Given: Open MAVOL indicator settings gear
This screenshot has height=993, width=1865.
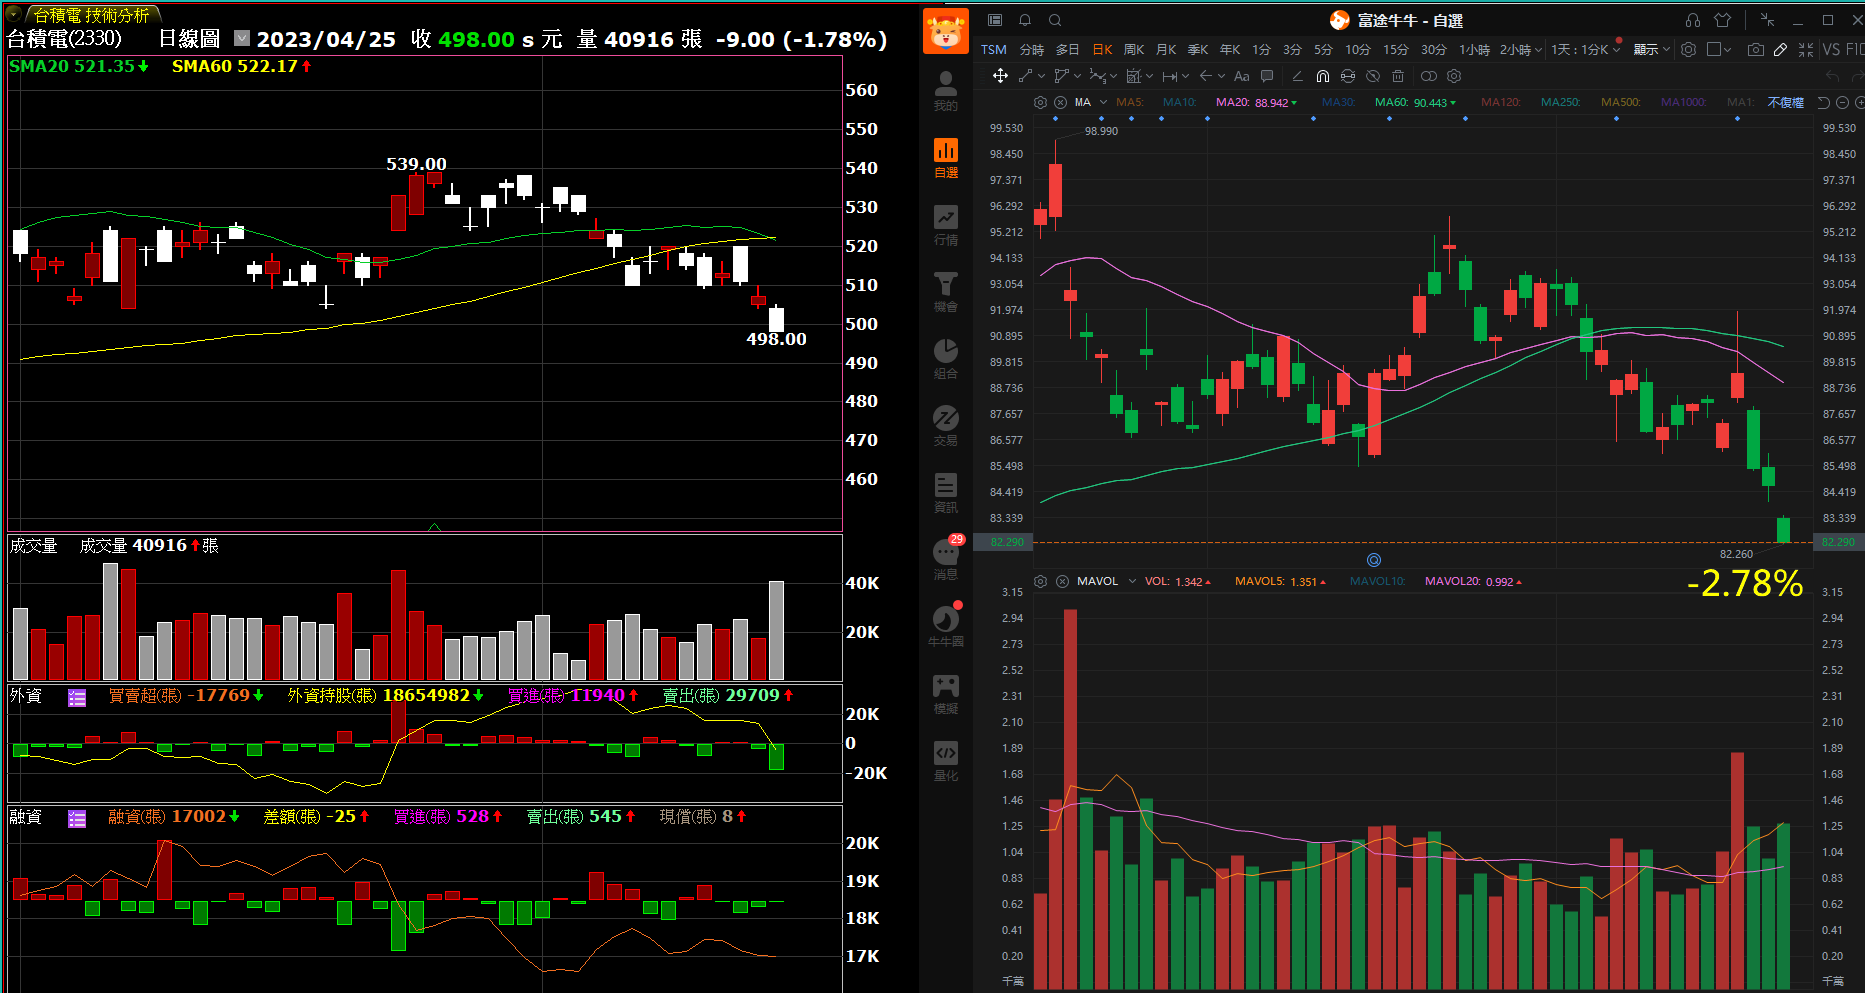Looking at the screenshot, I should point(1040,581).
